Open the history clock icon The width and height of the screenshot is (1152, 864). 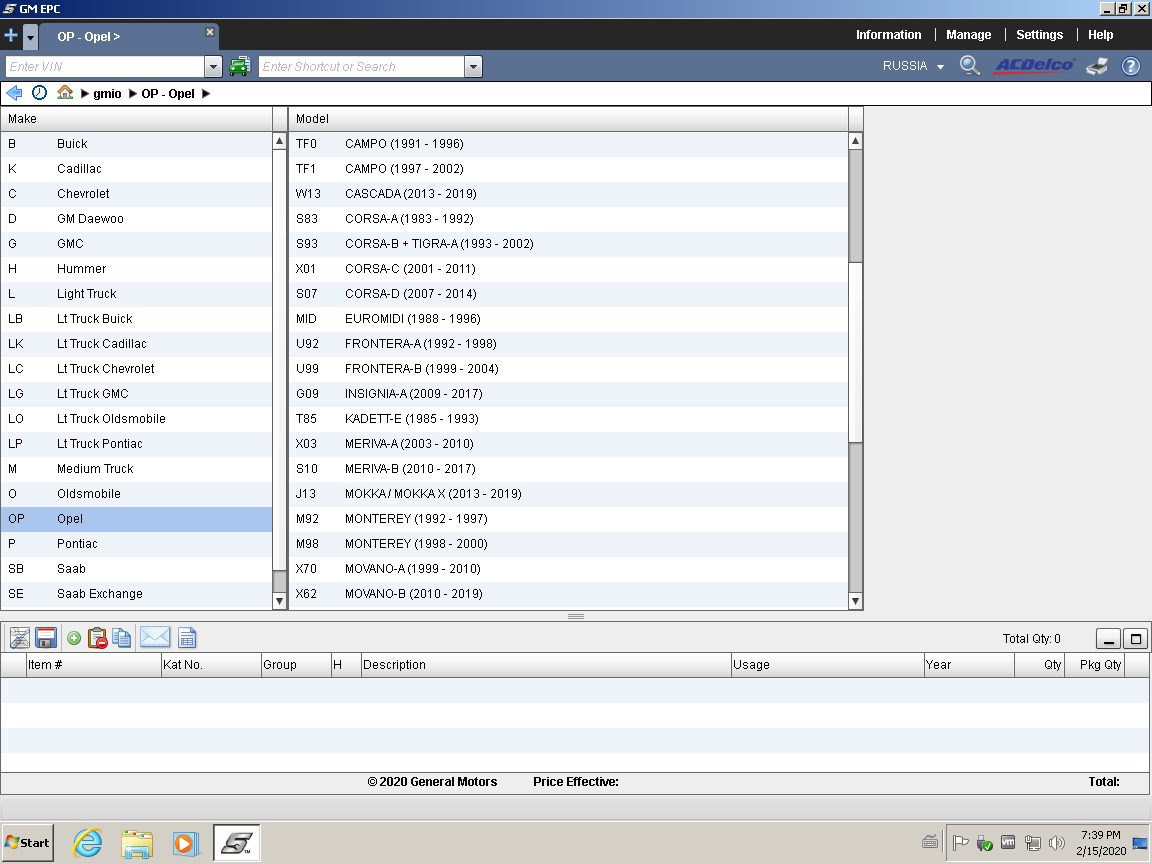(40, 93)
